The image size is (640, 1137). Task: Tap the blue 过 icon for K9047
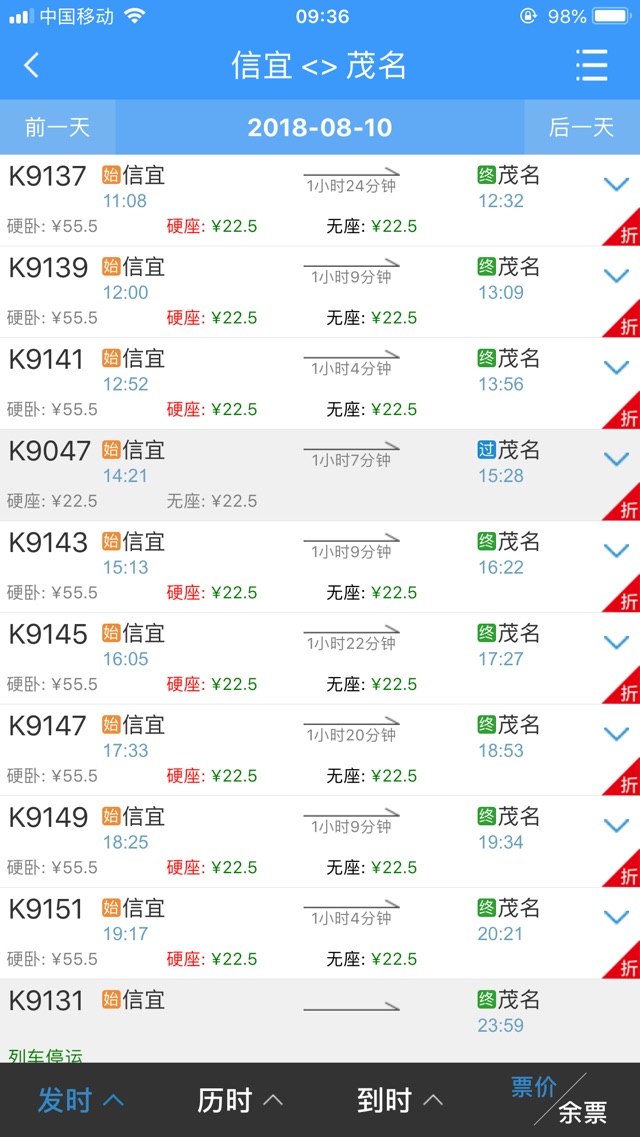486,450
